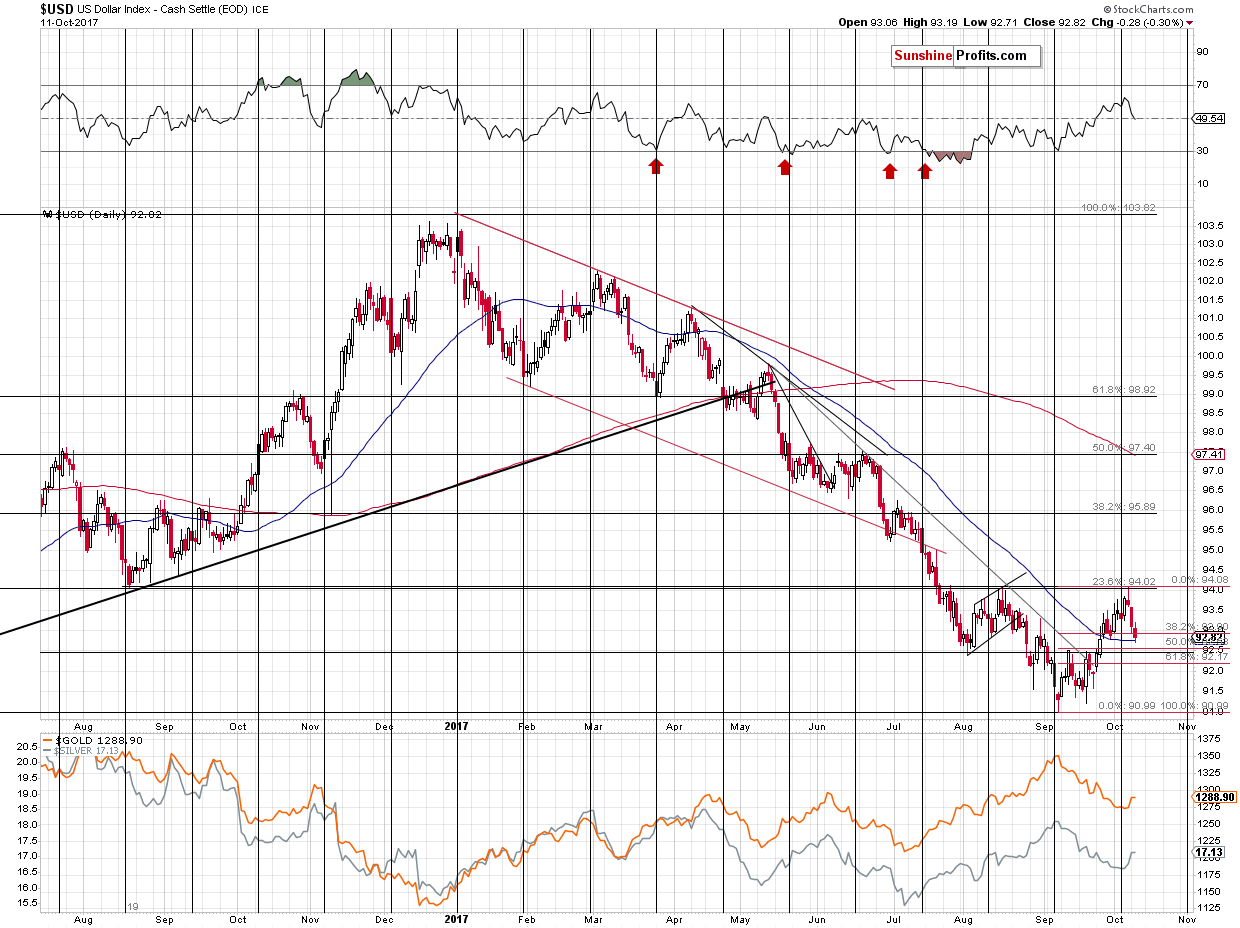Image resolution: width=1240 pixels, height=928 pixels.
Task: Click the RSI axis label '90'
Action: coord(1204,52)
